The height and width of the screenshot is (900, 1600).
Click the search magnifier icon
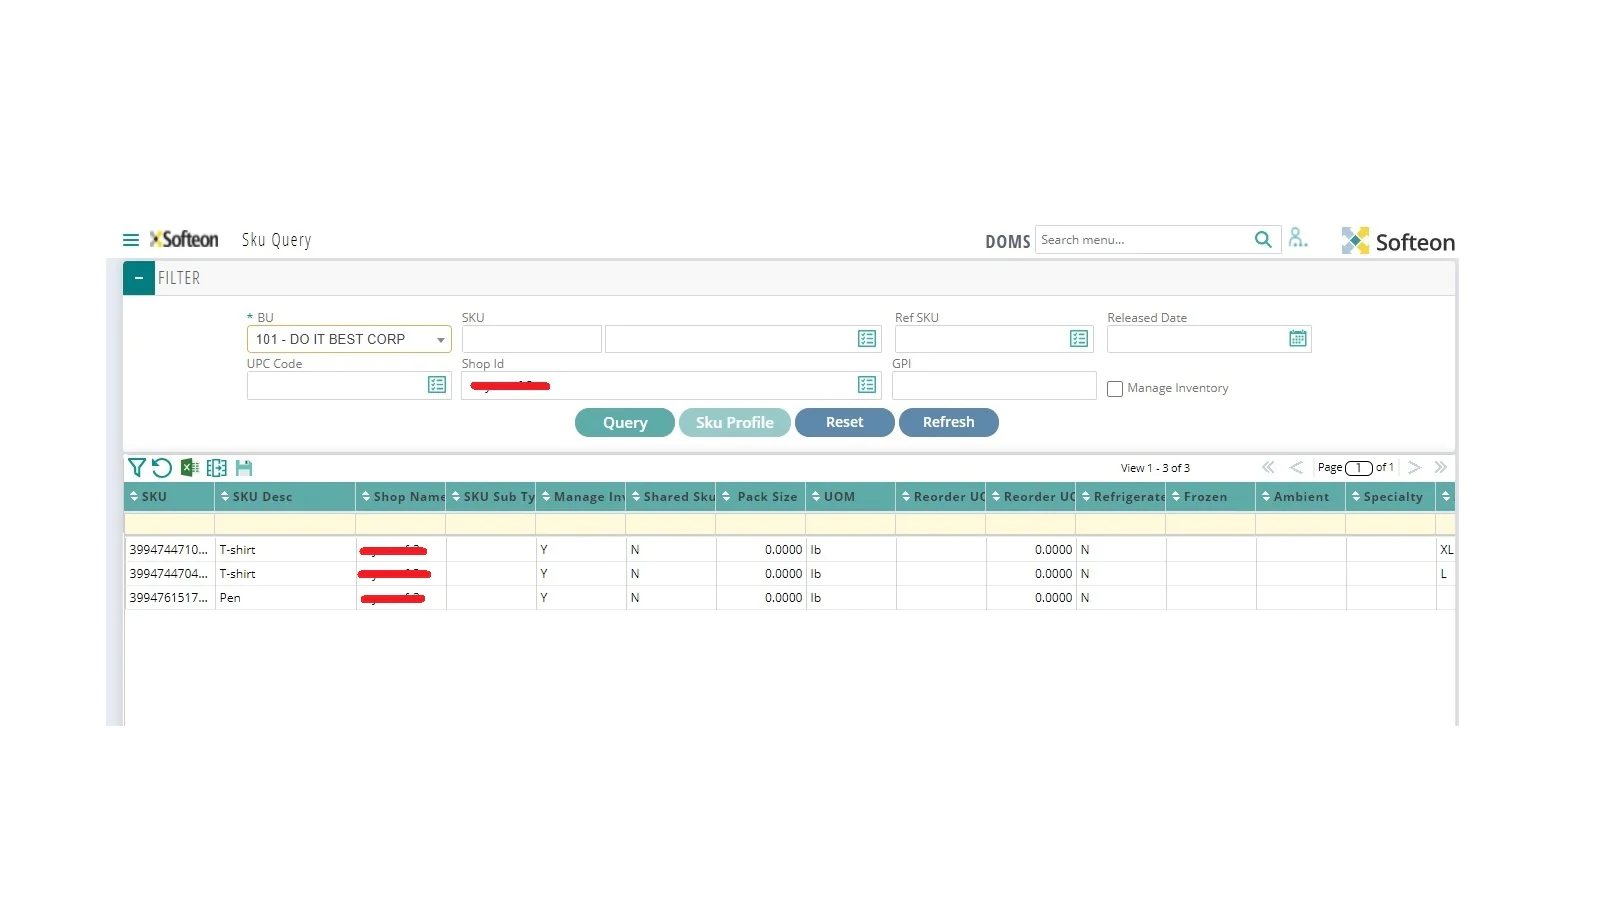click(1263, 240)
